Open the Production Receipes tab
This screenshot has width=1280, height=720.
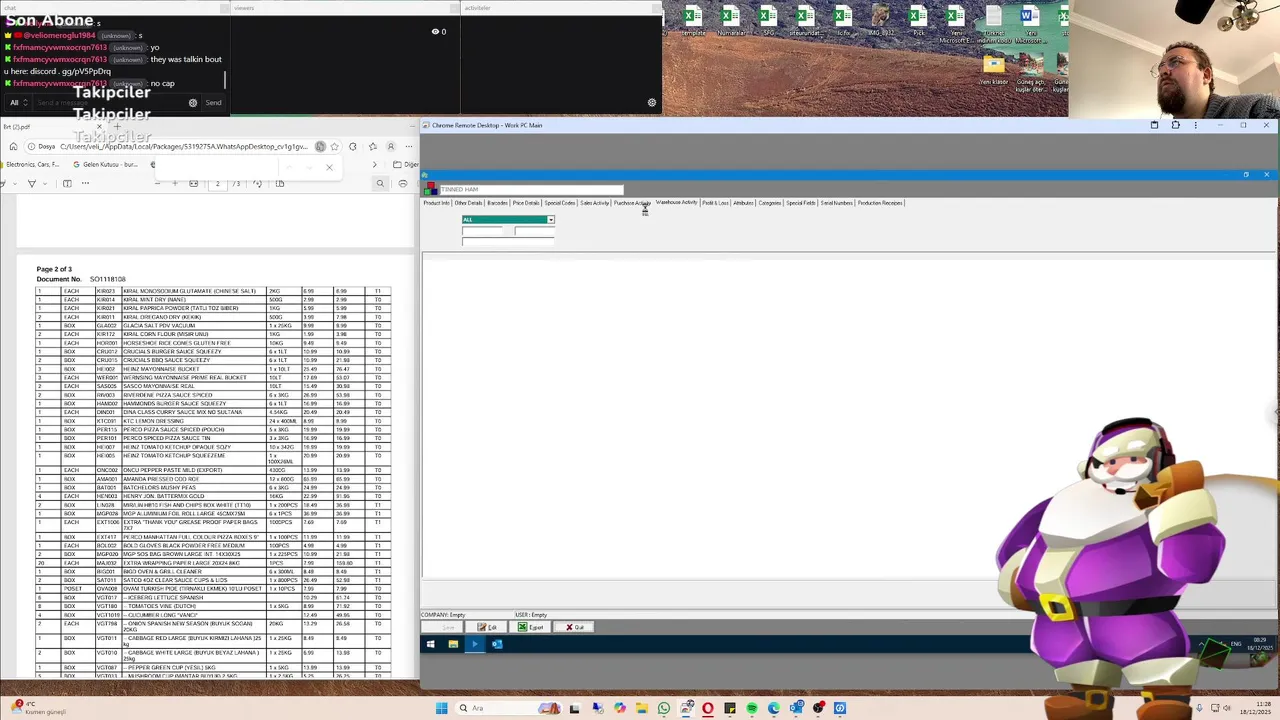880,203
